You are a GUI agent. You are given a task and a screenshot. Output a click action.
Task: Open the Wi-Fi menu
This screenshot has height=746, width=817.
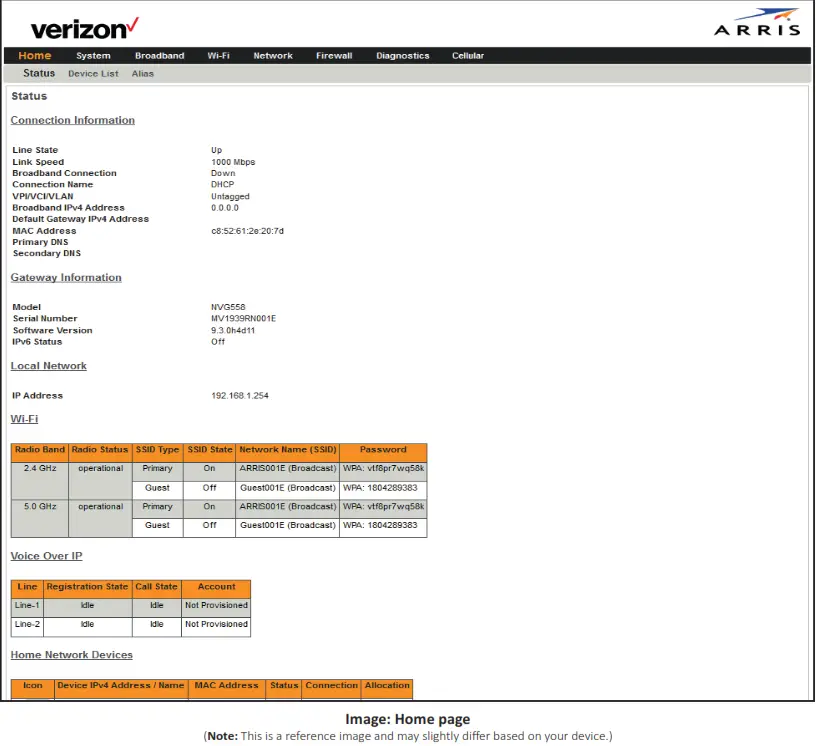pyautogui.click(x=218, y=56)
